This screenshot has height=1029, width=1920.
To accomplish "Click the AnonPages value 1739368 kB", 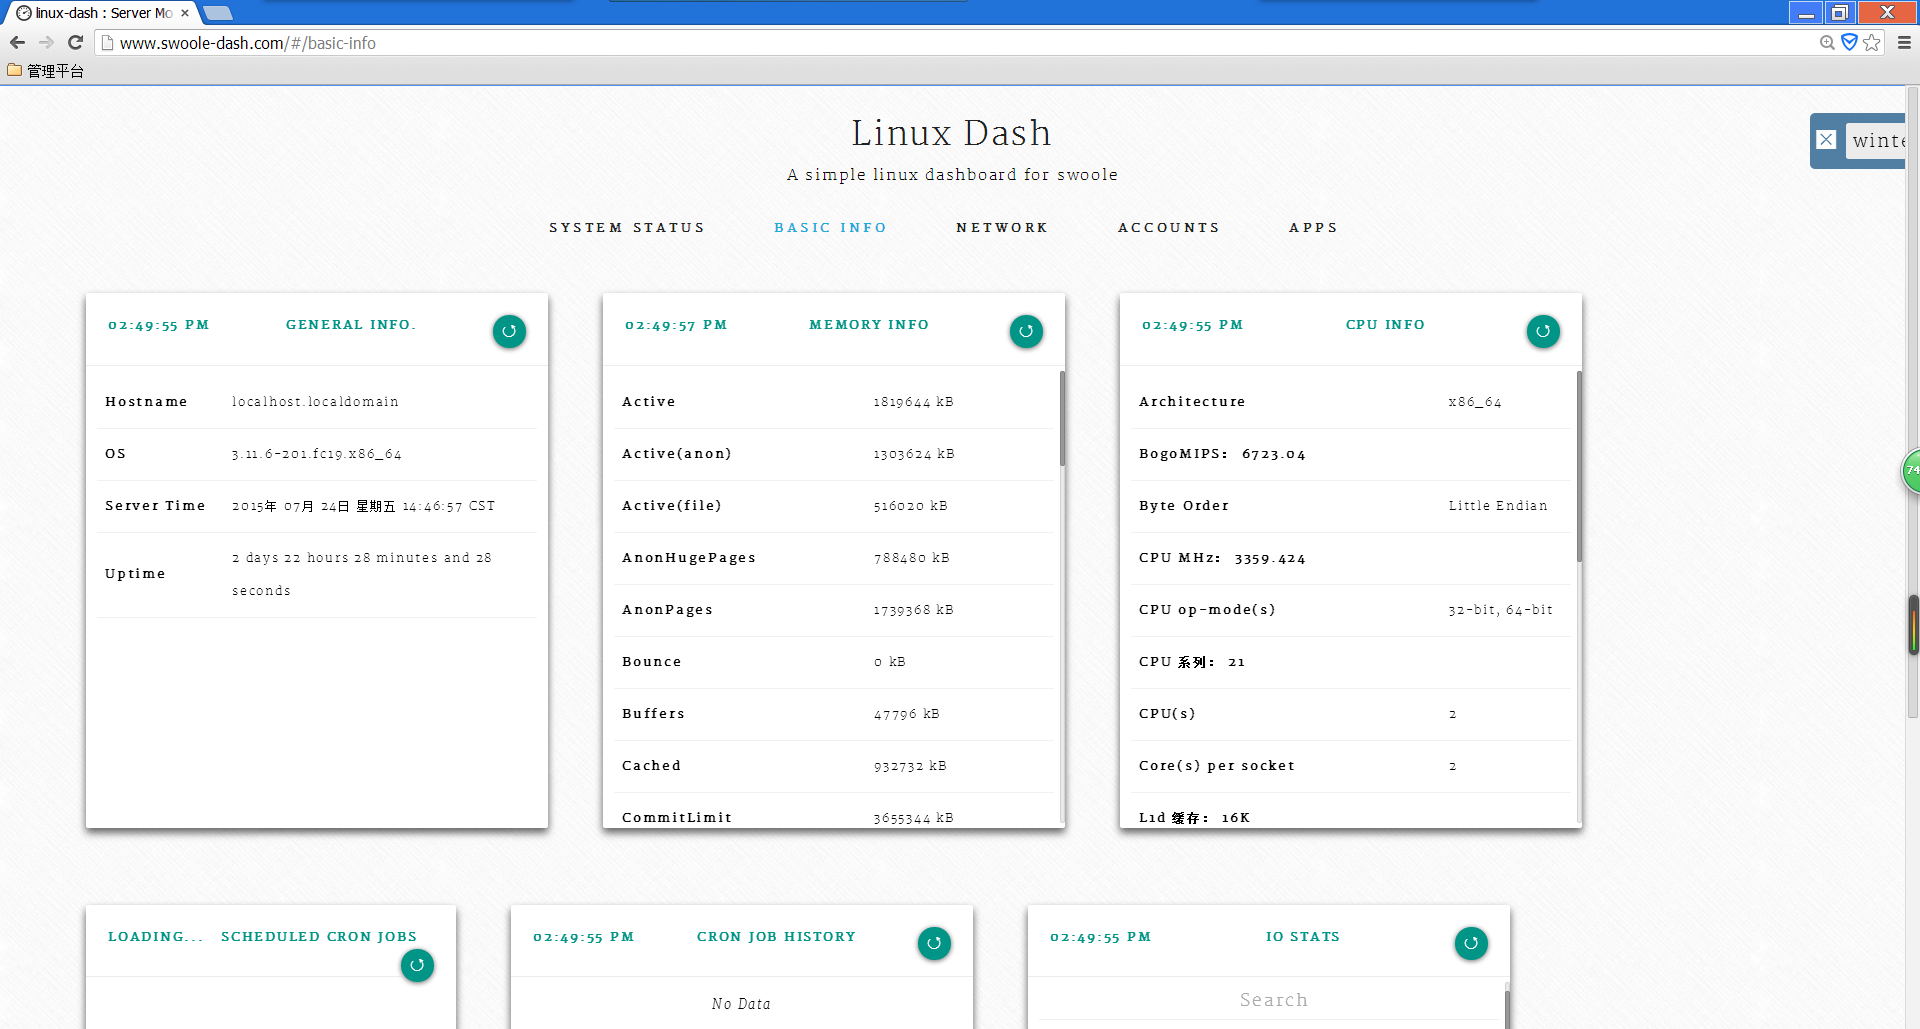I will (913, 610).
